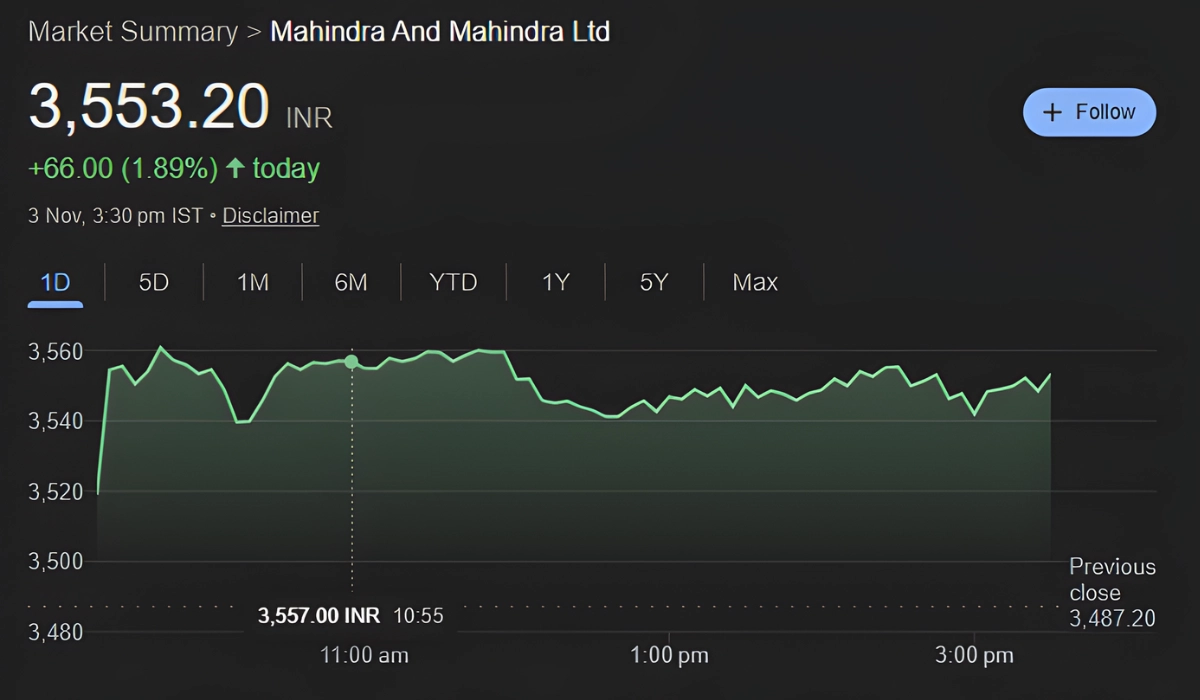
Task: Switch to the 5Y tab
Action: pyautogui.click(x=653, y=283)
